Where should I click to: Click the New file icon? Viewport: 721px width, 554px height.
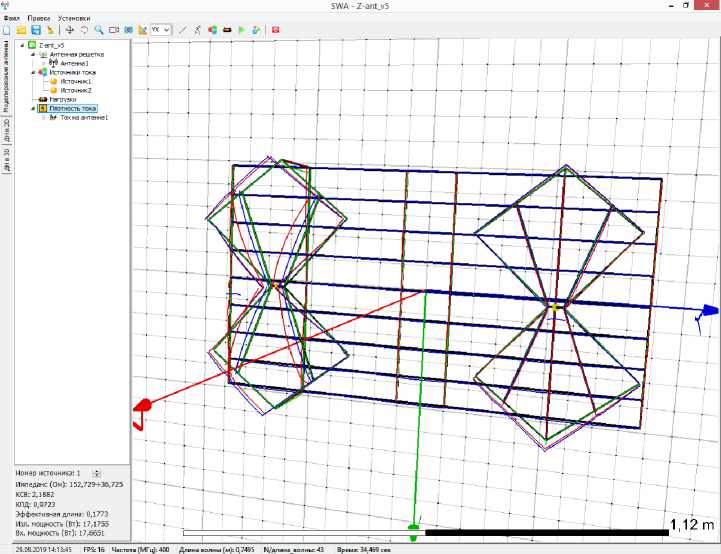coord(7,30)
